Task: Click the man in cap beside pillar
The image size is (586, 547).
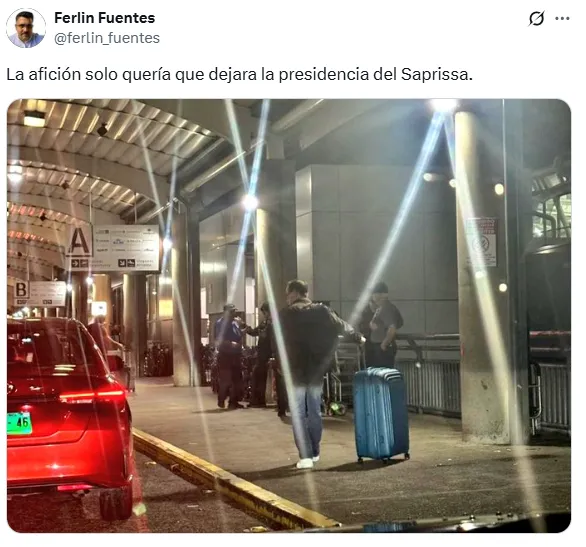Action: tap(381, 325)
